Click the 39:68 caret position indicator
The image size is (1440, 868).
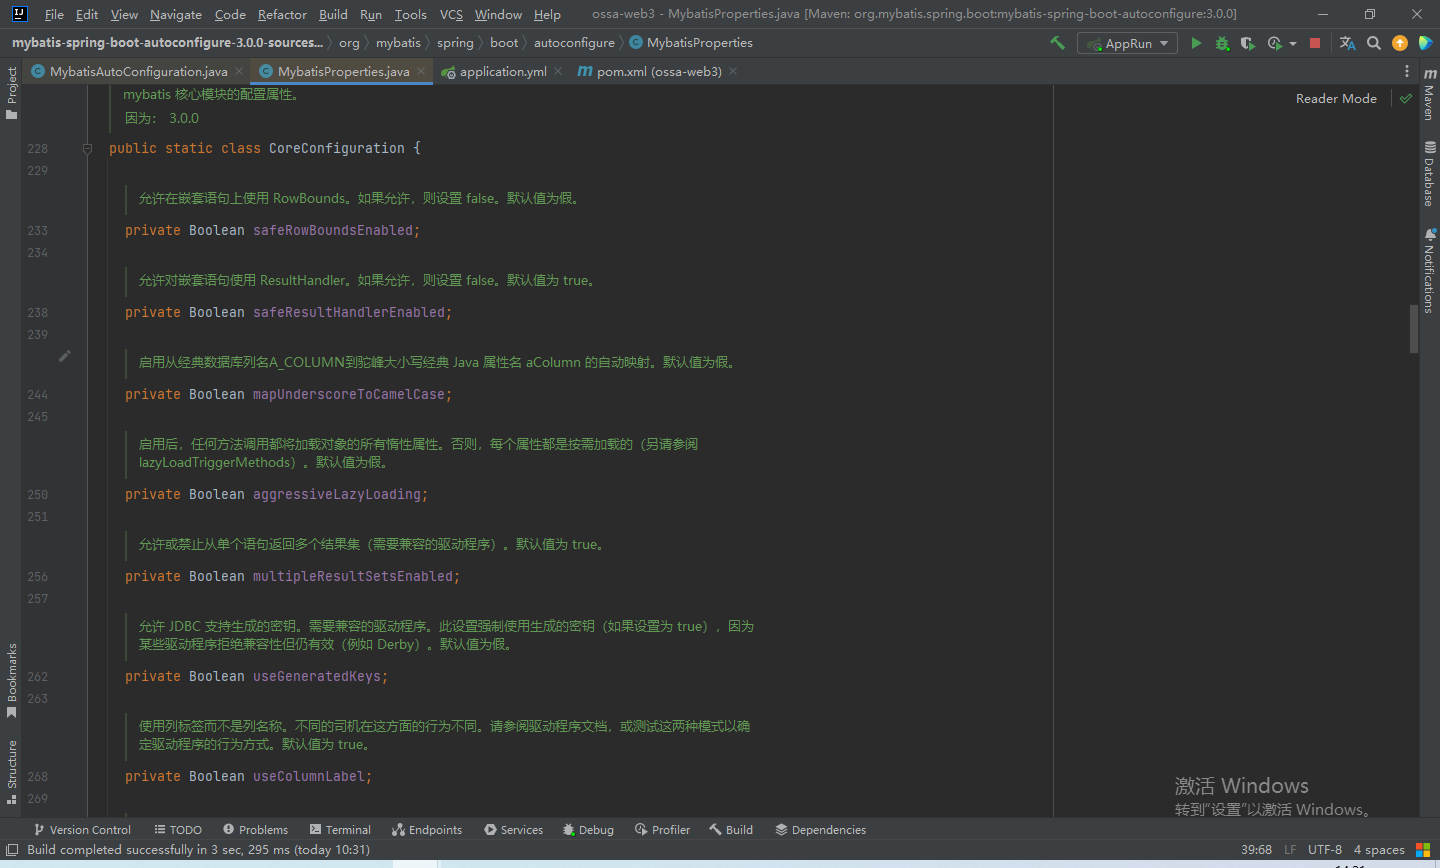point(1256,850)
